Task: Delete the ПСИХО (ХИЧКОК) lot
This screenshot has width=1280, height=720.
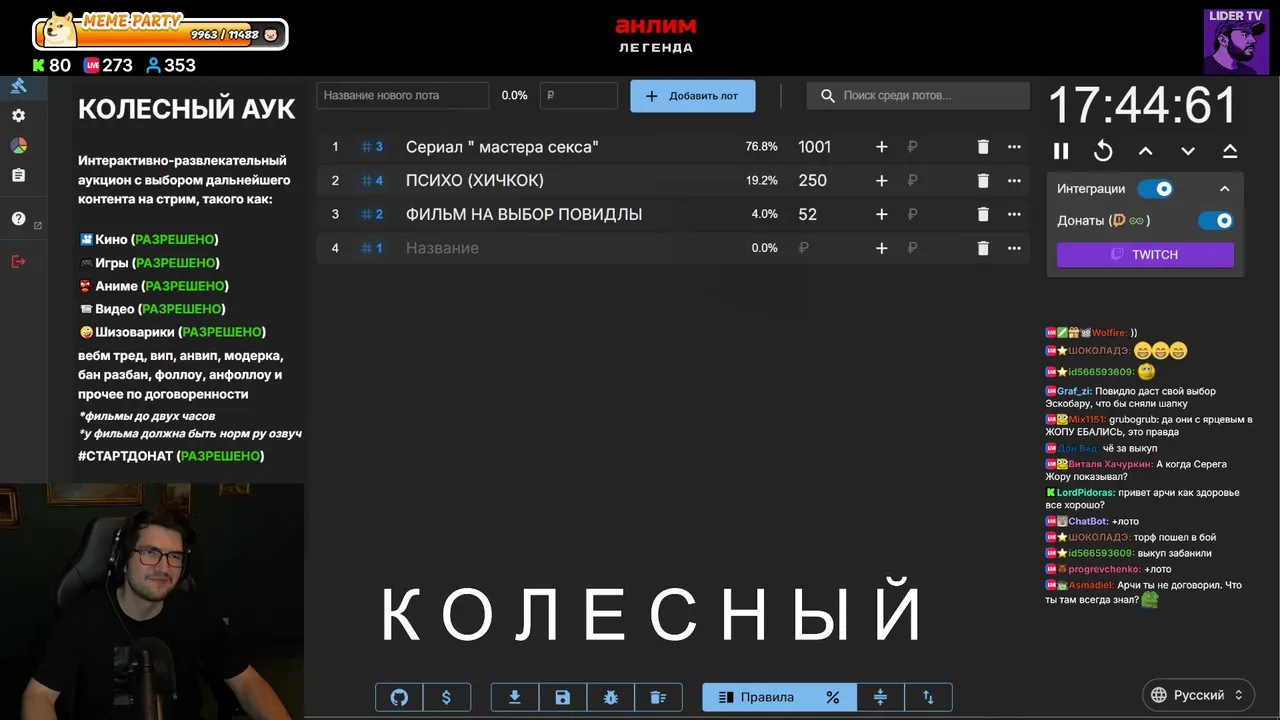Action: coord(983,181)
